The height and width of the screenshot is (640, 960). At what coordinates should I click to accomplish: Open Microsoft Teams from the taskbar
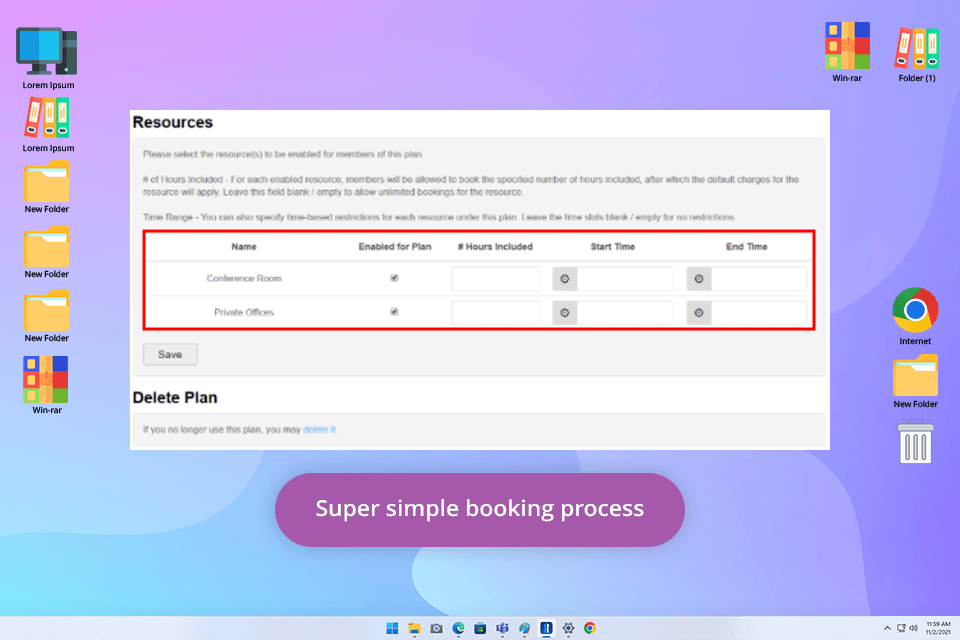click(x=503, y=628)
